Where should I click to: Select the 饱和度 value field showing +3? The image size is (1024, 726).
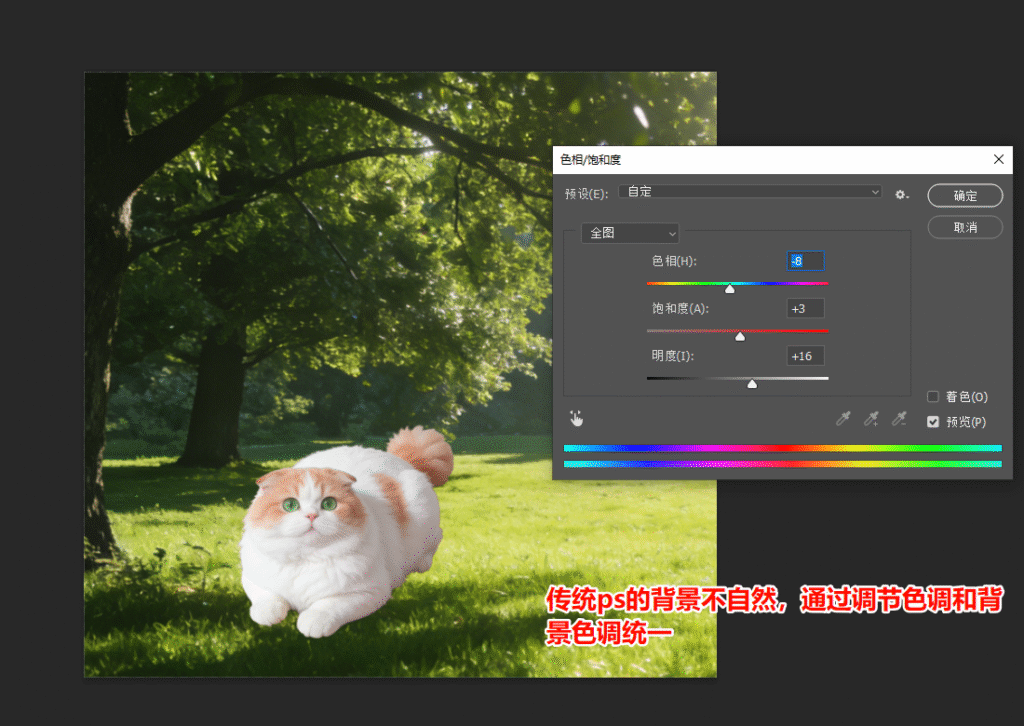805,308
